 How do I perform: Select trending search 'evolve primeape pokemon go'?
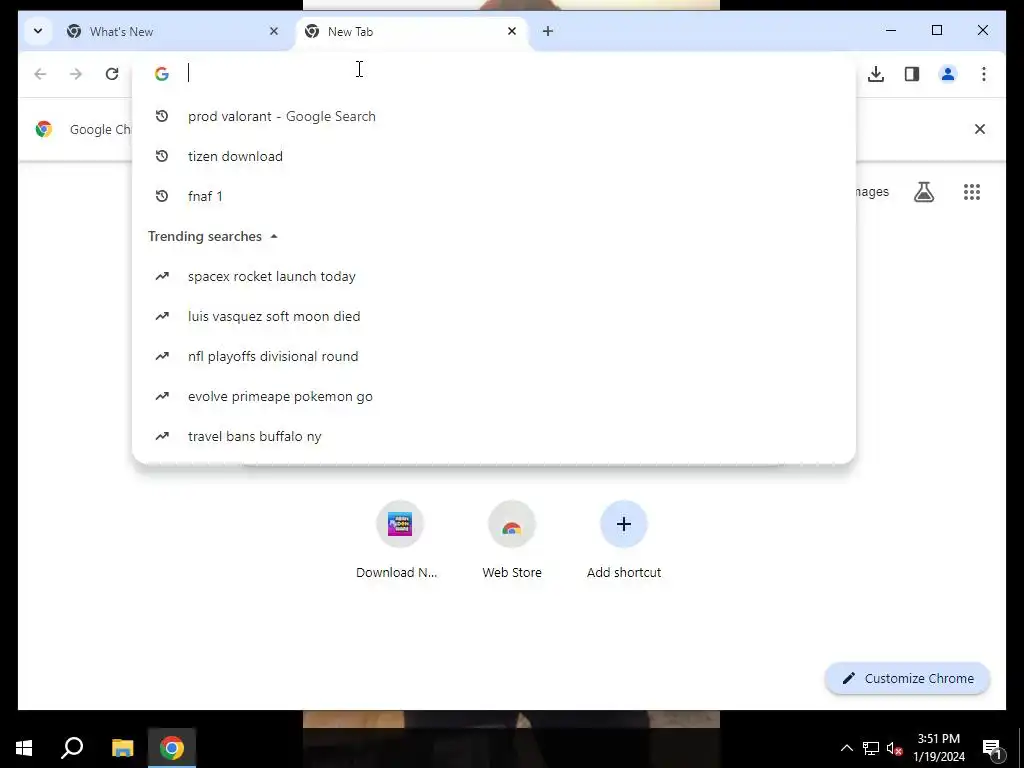click(x=494, y=396)
